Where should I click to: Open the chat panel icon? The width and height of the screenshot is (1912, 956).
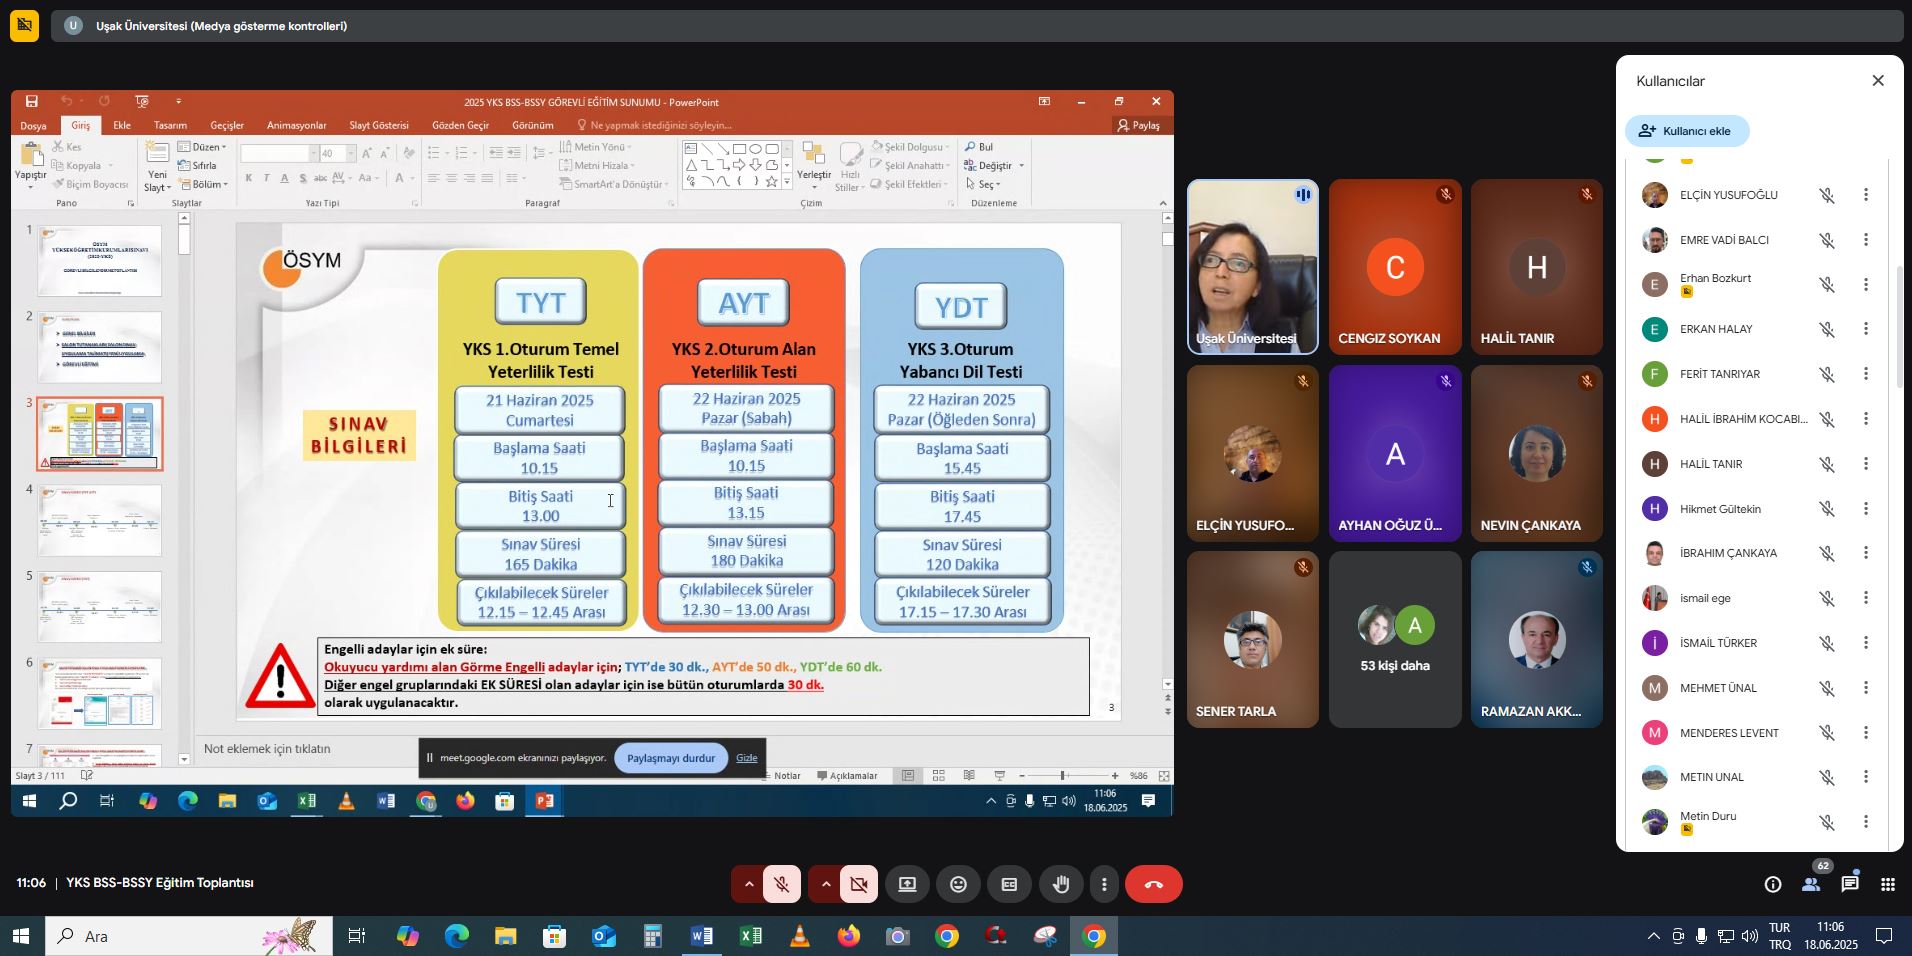1850,884
